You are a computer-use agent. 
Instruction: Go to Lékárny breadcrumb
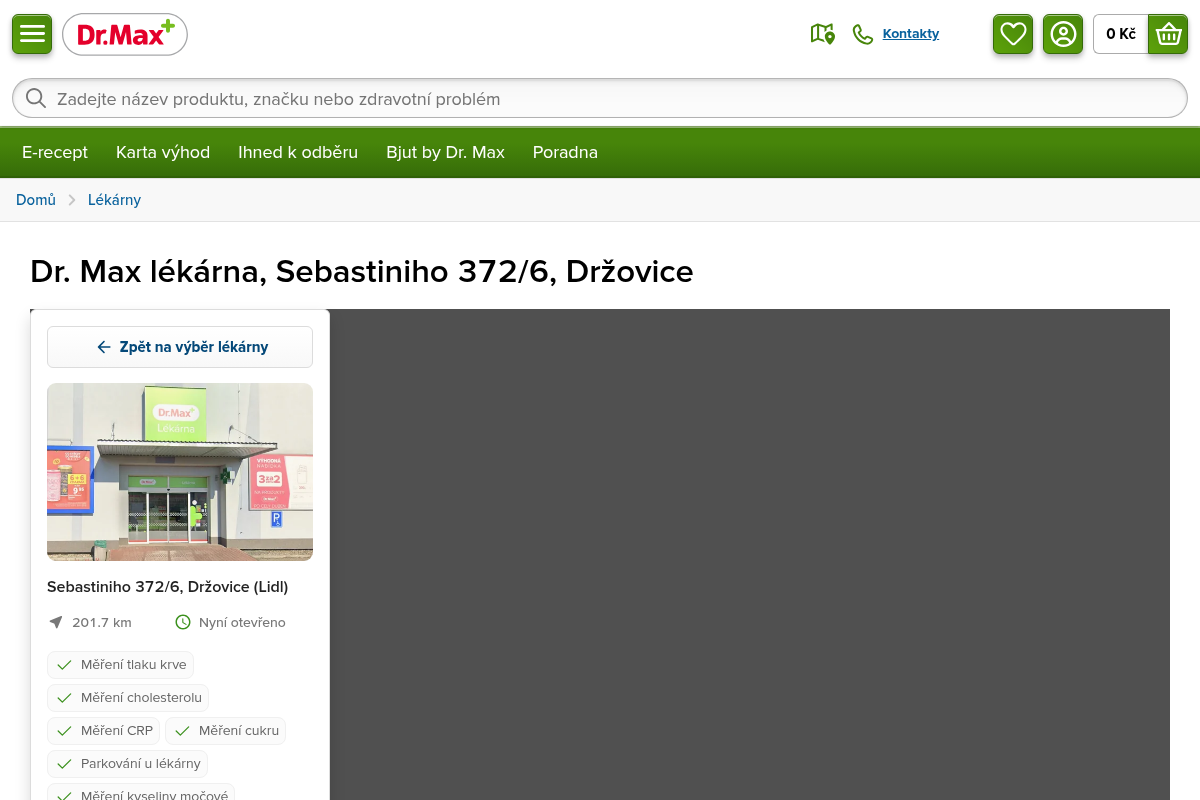[114, 200]
